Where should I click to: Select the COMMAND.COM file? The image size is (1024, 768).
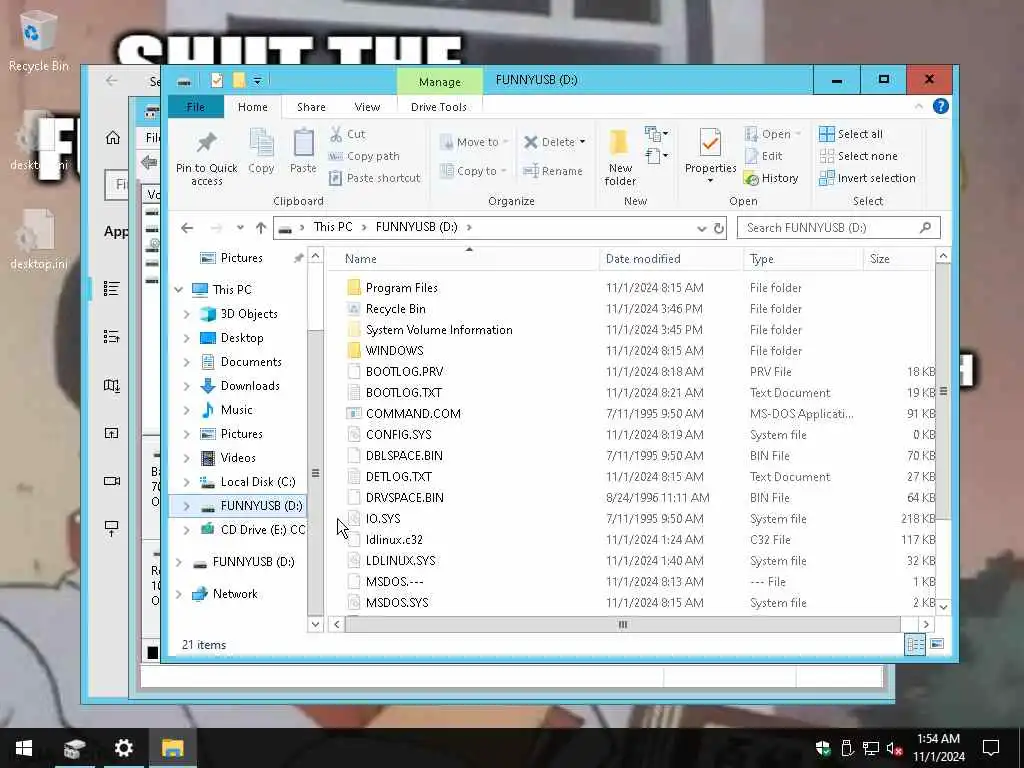pyautogui.click(x=413, y=413)
